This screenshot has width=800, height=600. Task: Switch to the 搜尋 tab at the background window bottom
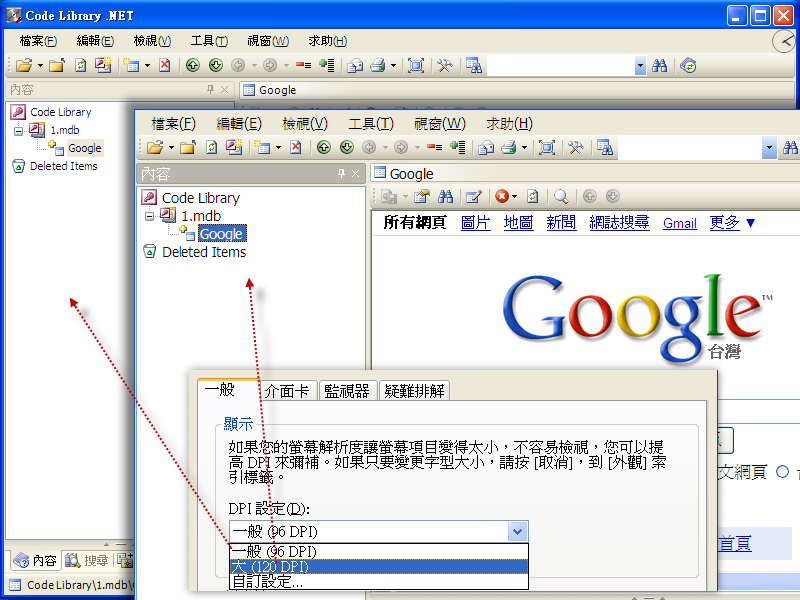tap(88, 560)
